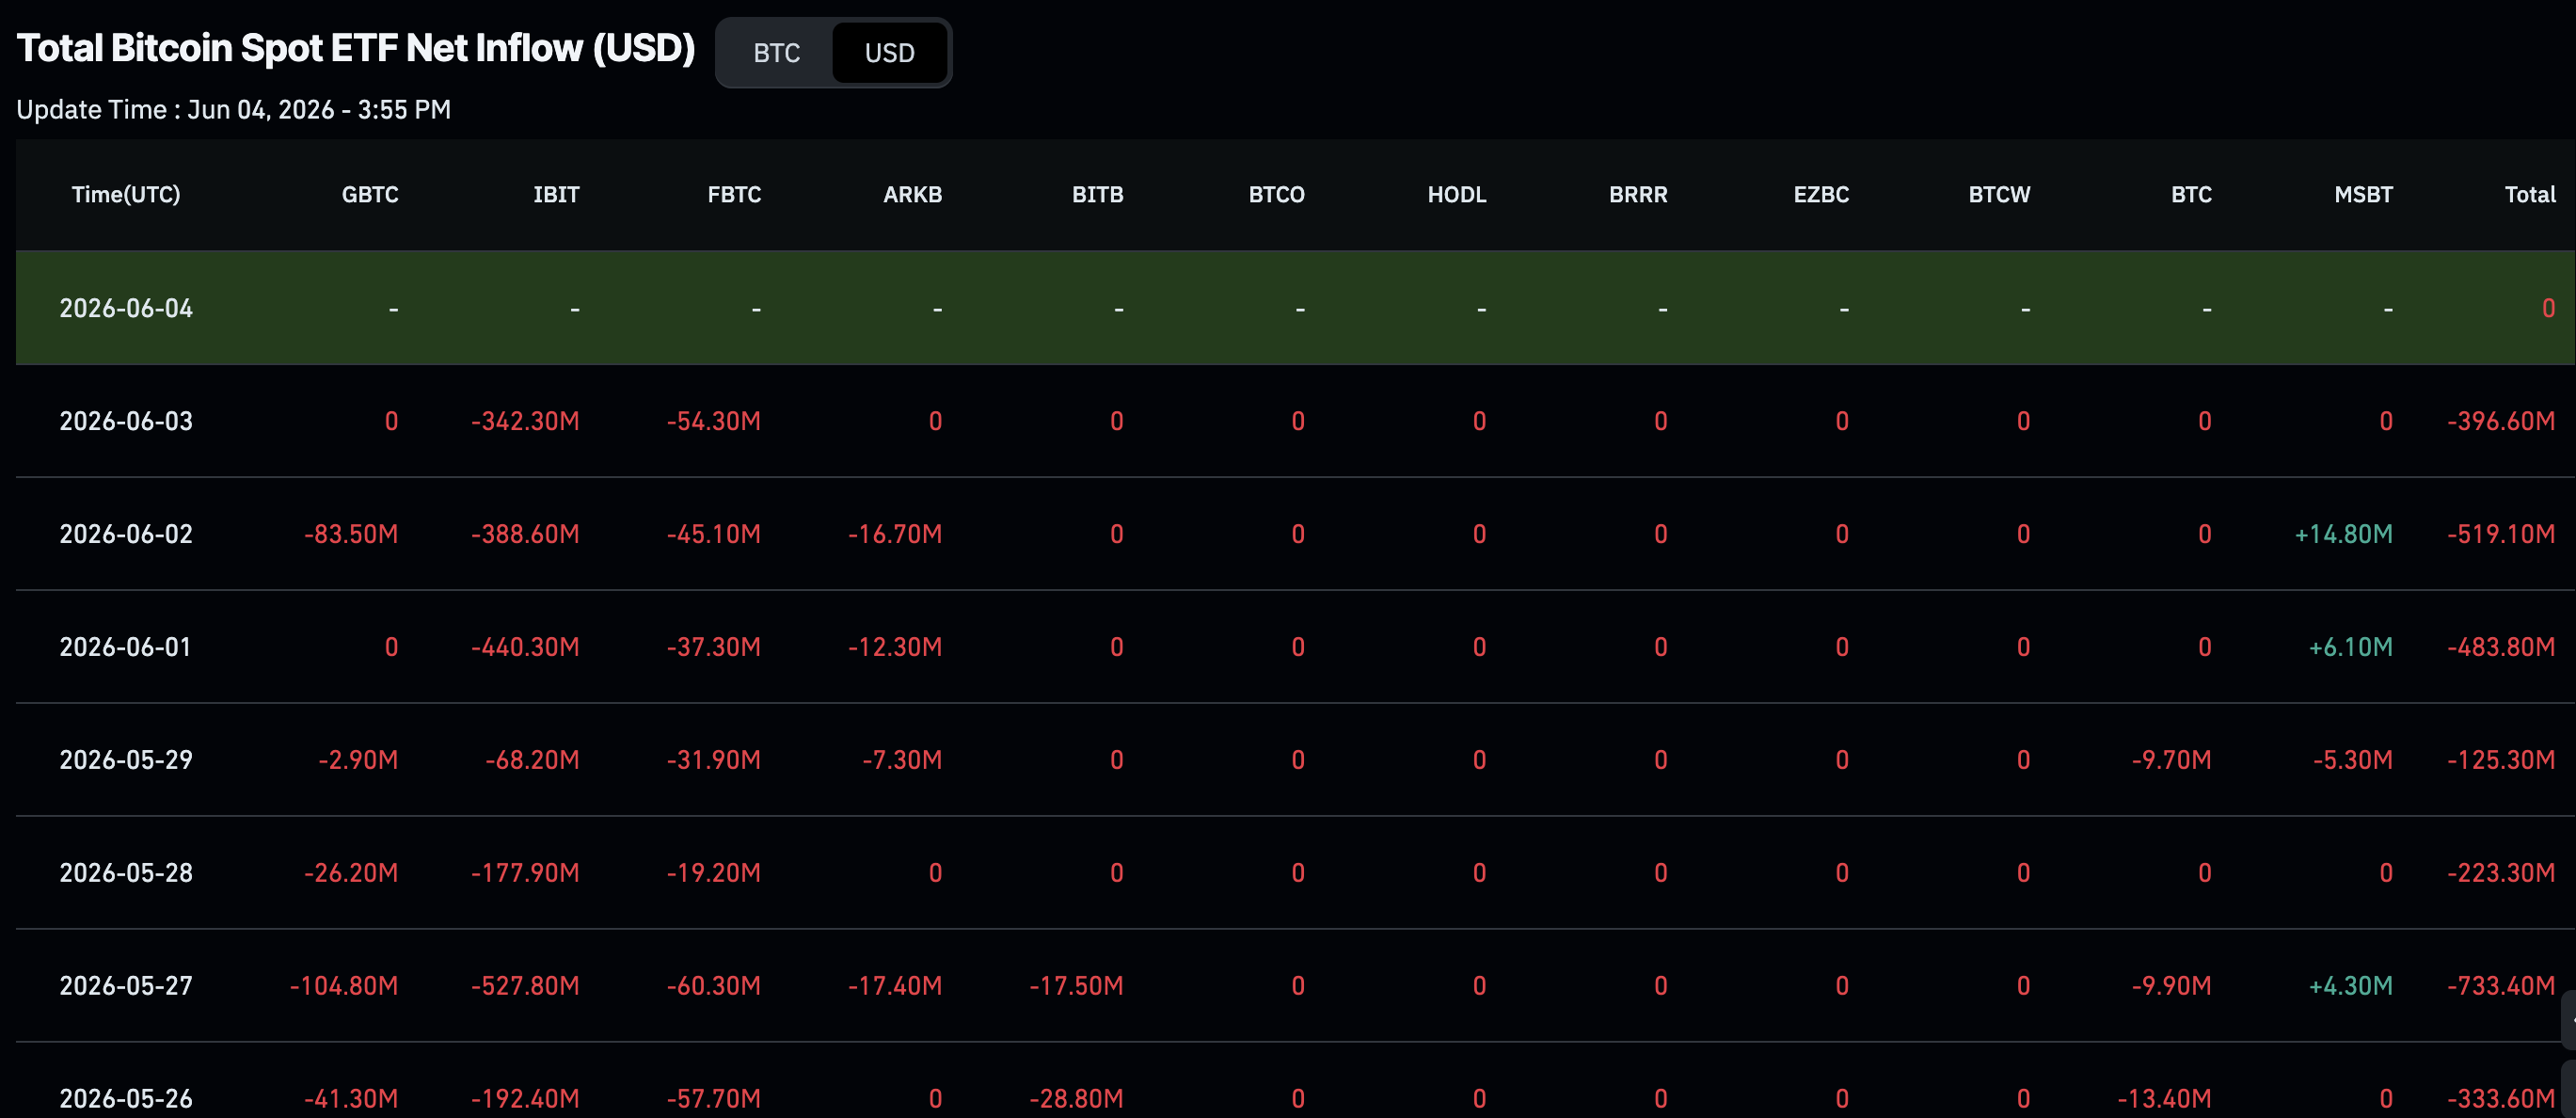Image resolution: width=2576 pixels, height=1118 pixels.
Task: Select the ARKB column header
Action: [912, 194]
